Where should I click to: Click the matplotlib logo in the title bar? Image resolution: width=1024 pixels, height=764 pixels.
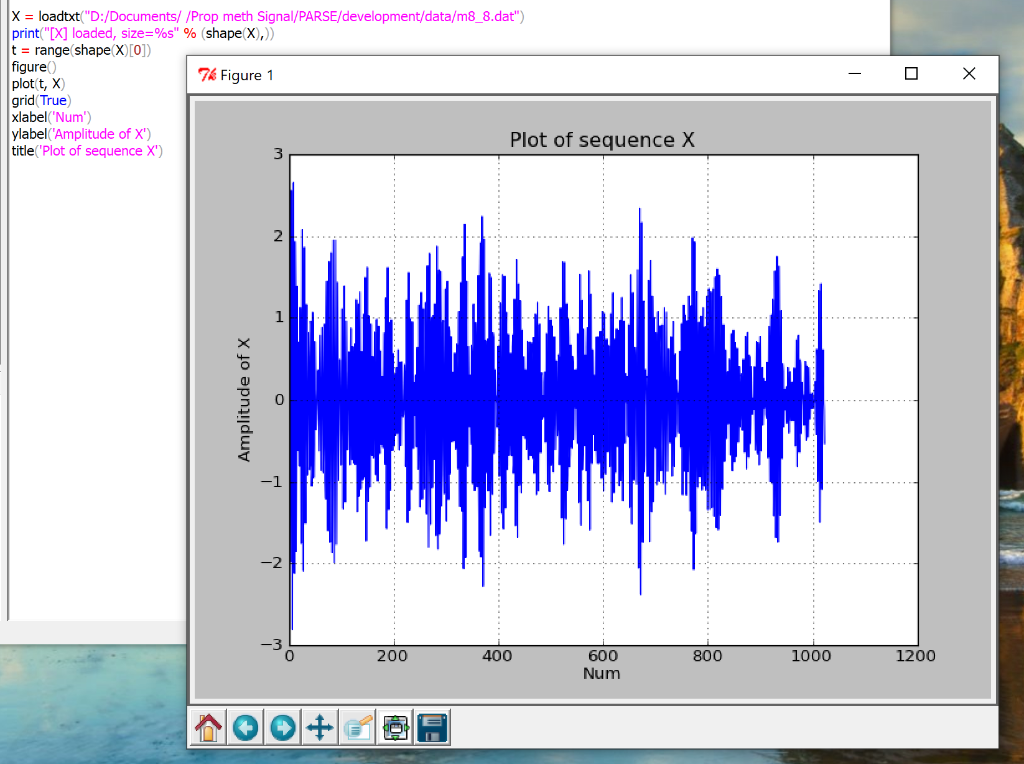pos(206,74)
